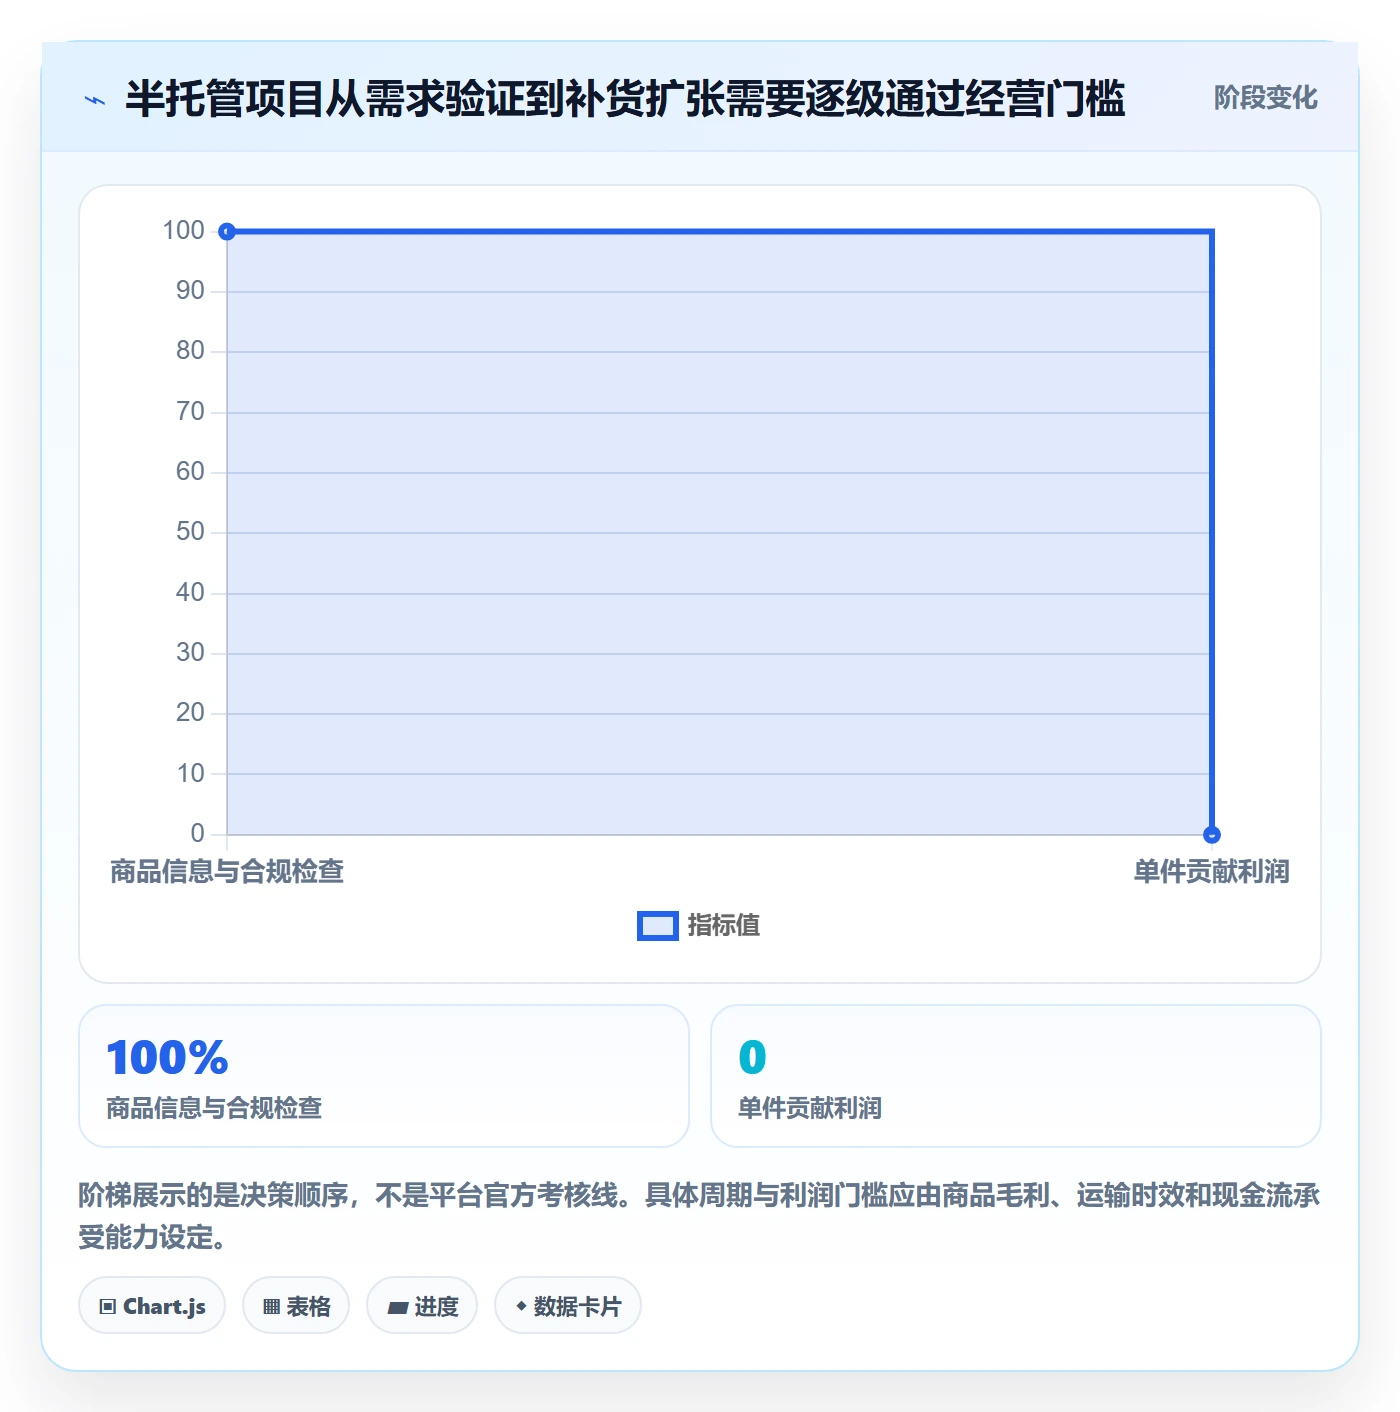
Task: Click the grid icon in 表格 tag
Action: 271,1307
